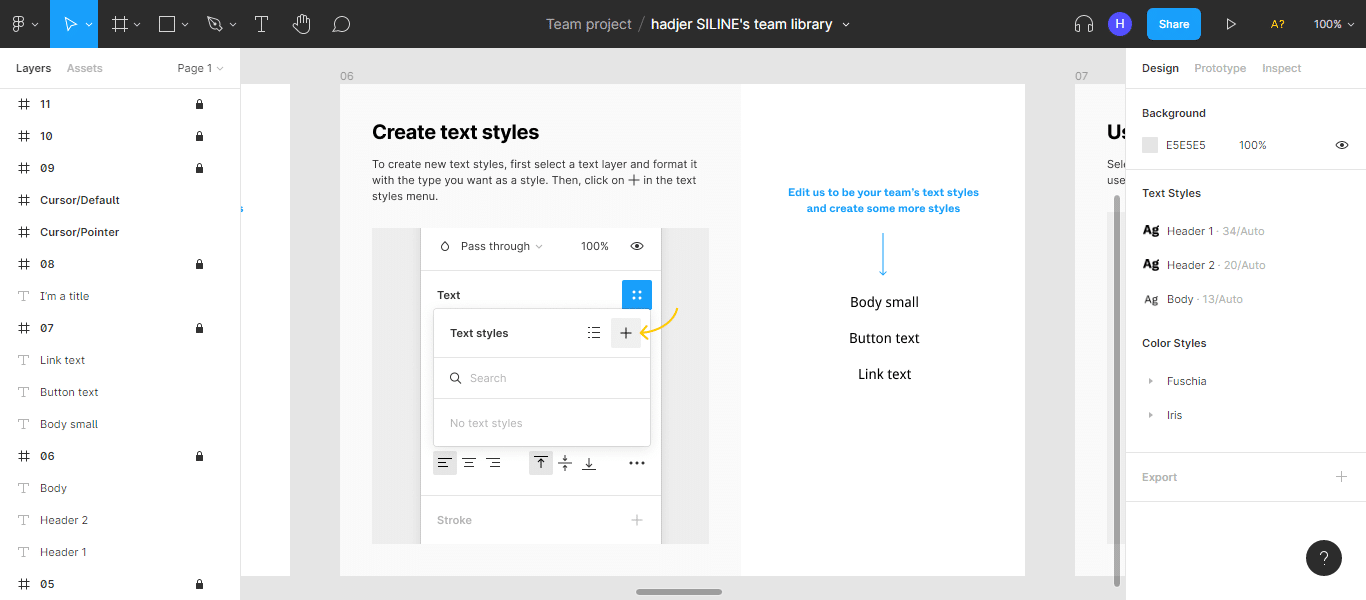Open the Prototype tab
This screenshot has width=1366, height=600.
click(x=1220, y=68)
